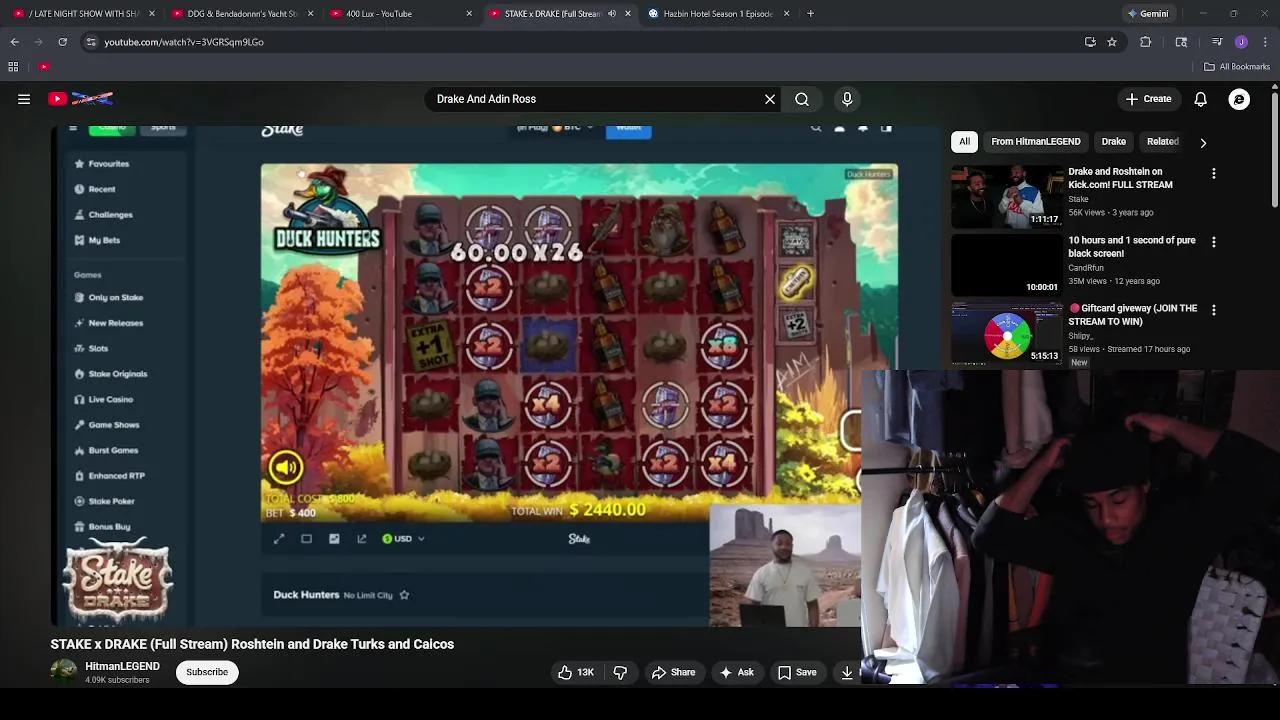Open a new browser tab
The height and width of the screenshot is (720, 1280).
[x=810, y=14]
